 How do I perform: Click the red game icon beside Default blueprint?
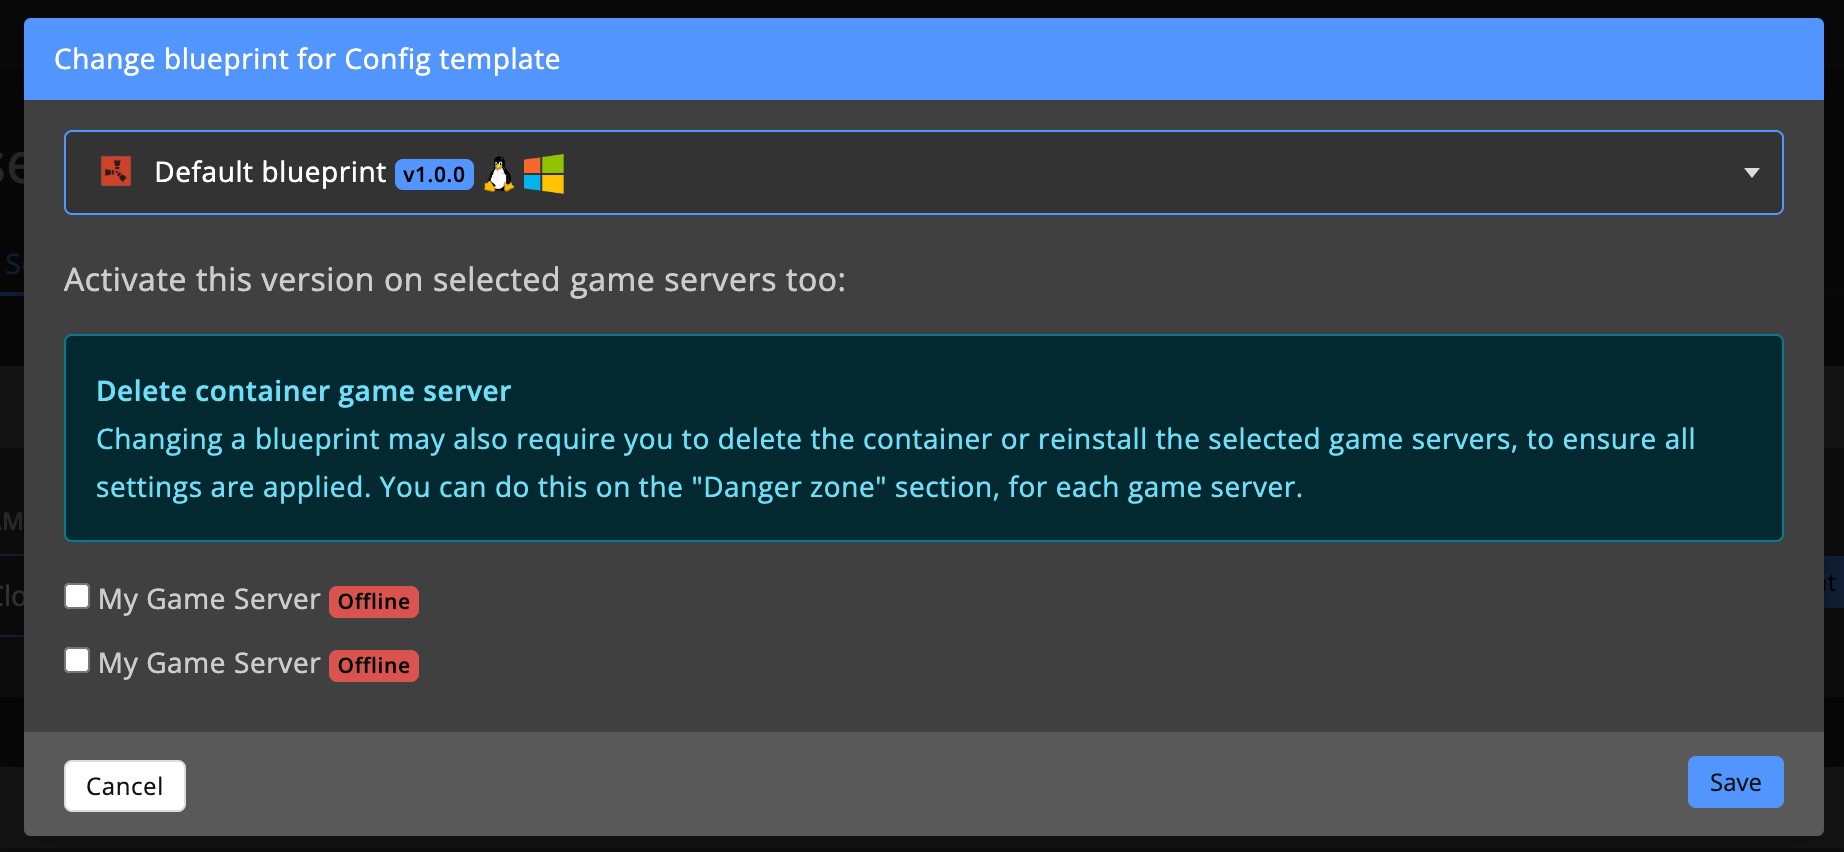116,171
